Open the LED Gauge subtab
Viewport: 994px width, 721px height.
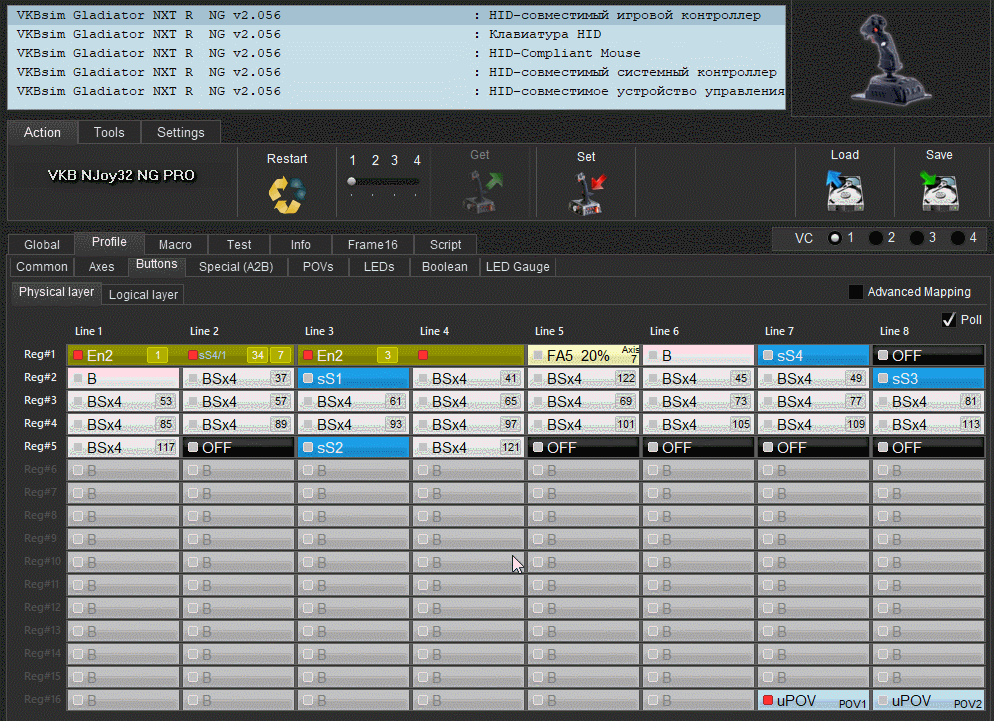(516, 267)
